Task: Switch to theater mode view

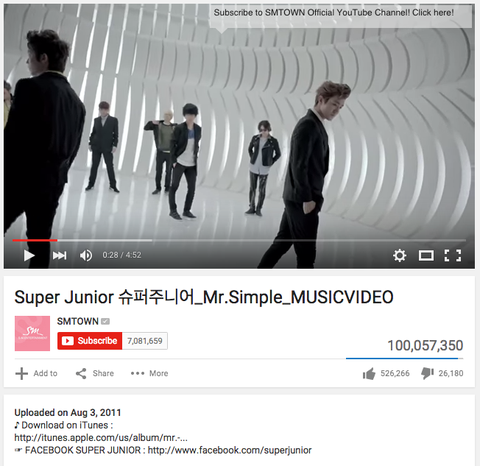Action: (426, 256)
